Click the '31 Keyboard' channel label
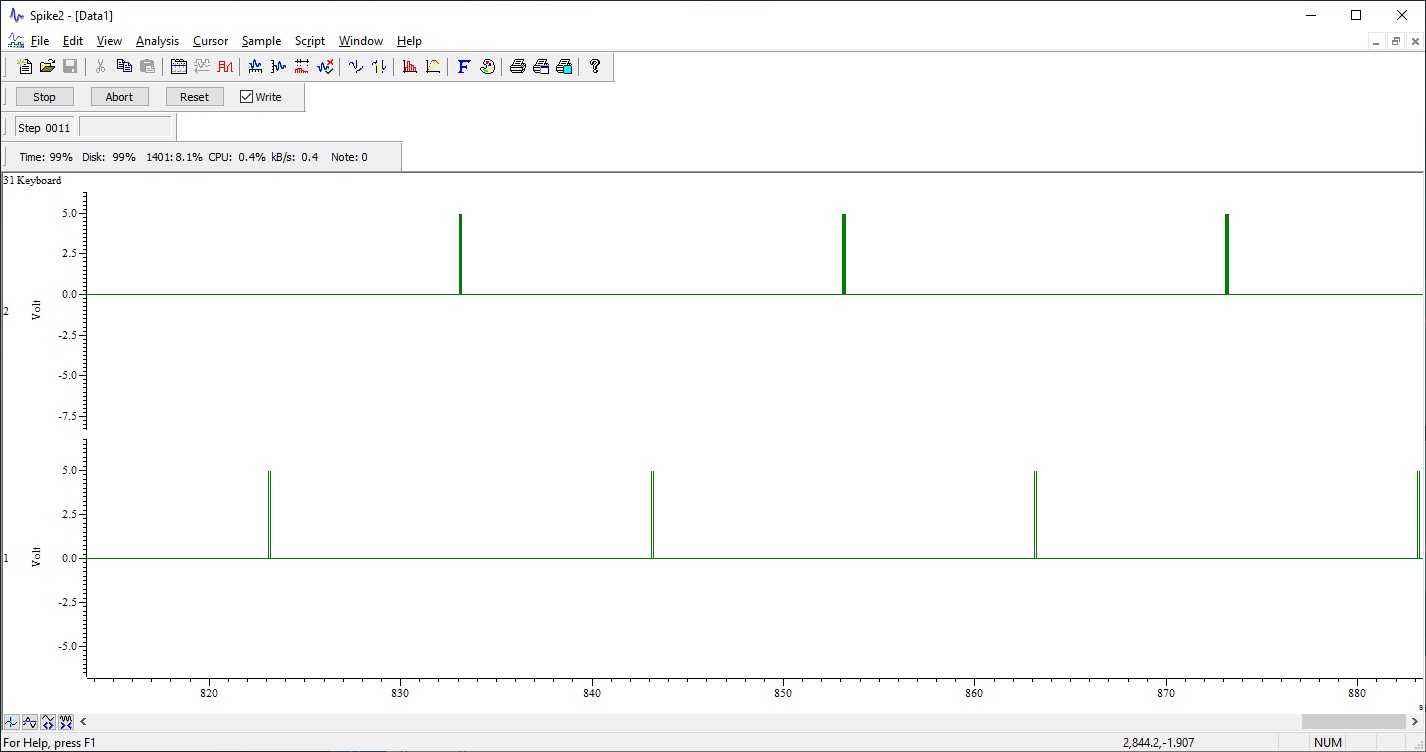Screen dimensions: 1426x752 [32, 180]
